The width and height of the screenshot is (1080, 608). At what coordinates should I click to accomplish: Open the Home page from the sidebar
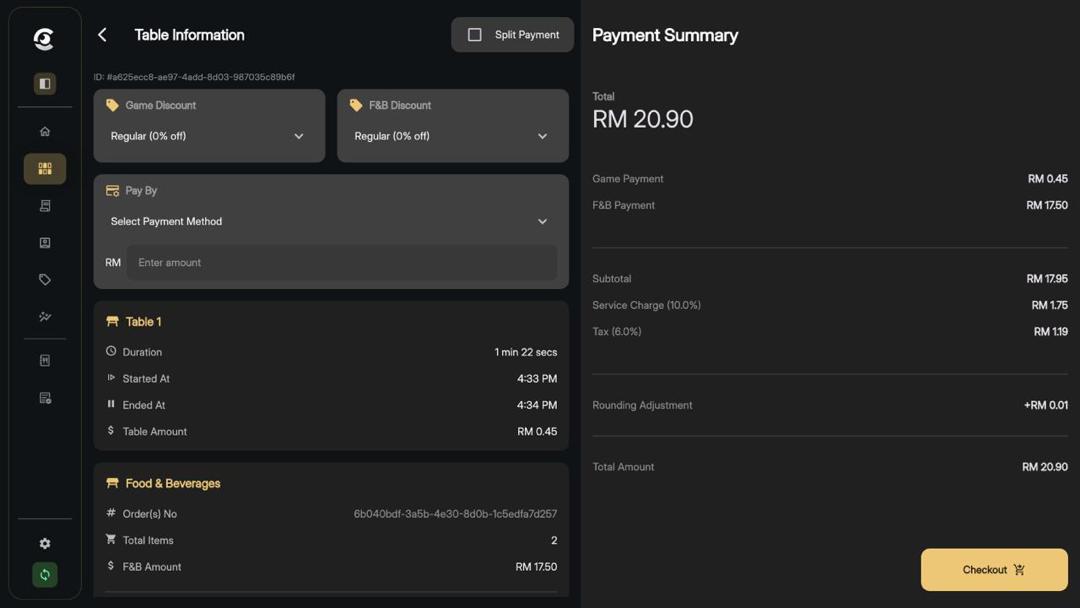click(44, 130)
